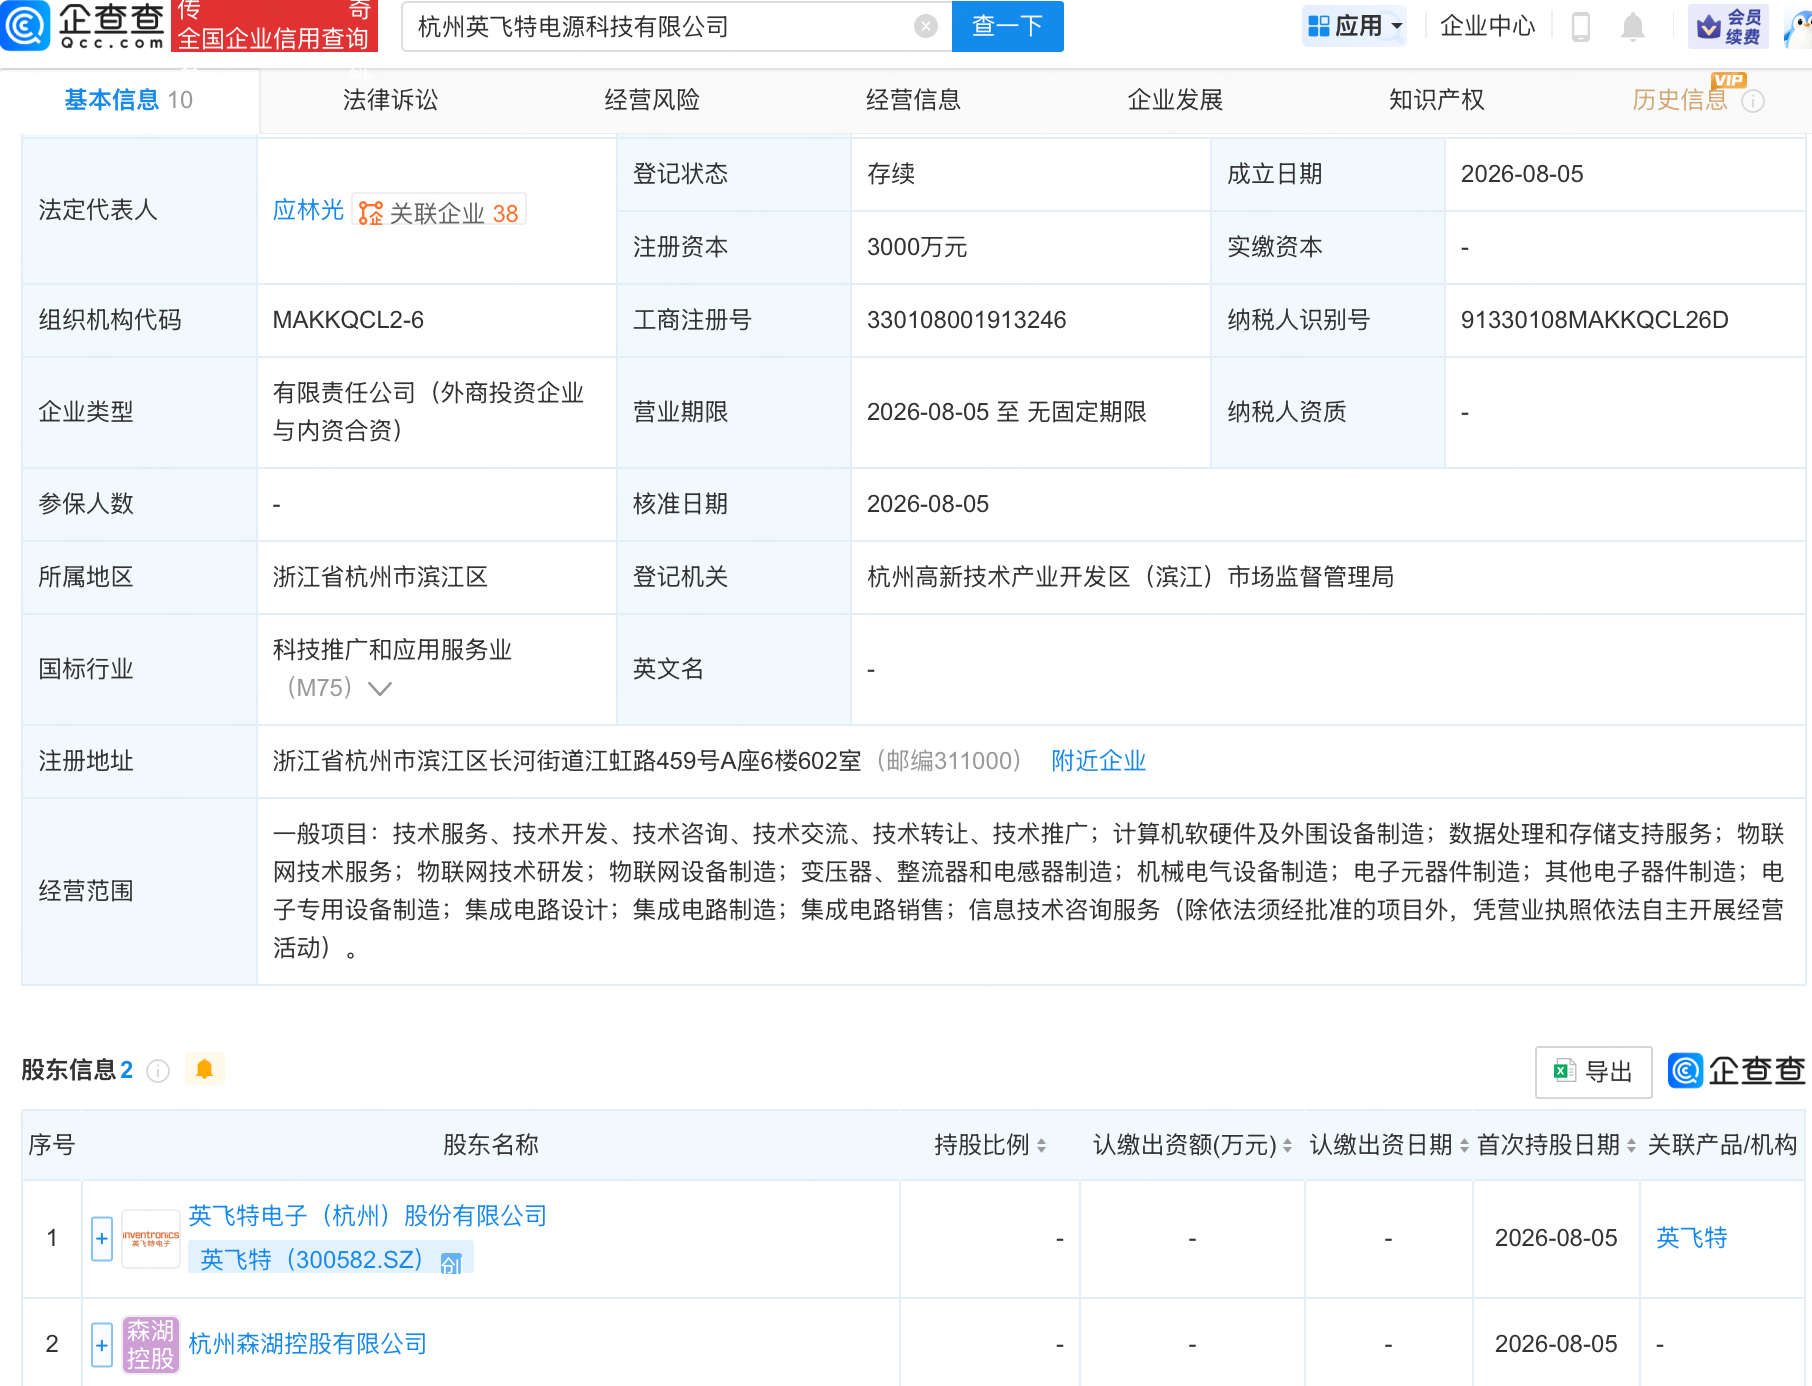The height and width of the screenshot is (1386, 1812).
Task: Expand shareholder row 2 with plus button
Action: click(102, 1345)
